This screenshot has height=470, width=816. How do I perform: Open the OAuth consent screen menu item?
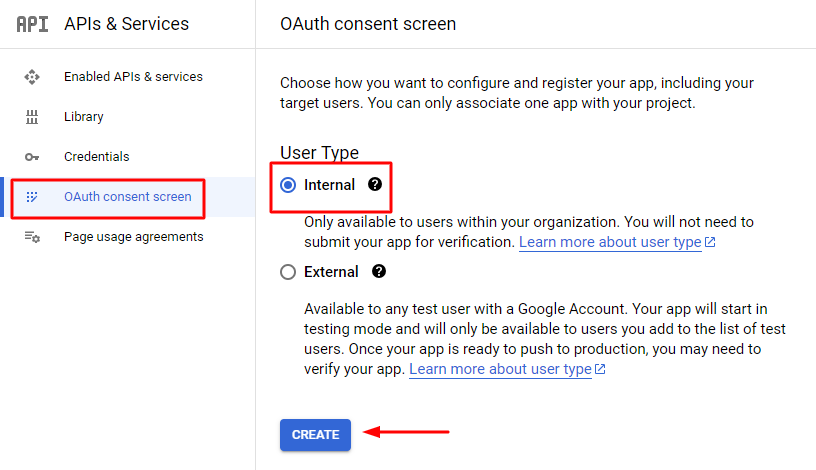(x=128, y=197)
